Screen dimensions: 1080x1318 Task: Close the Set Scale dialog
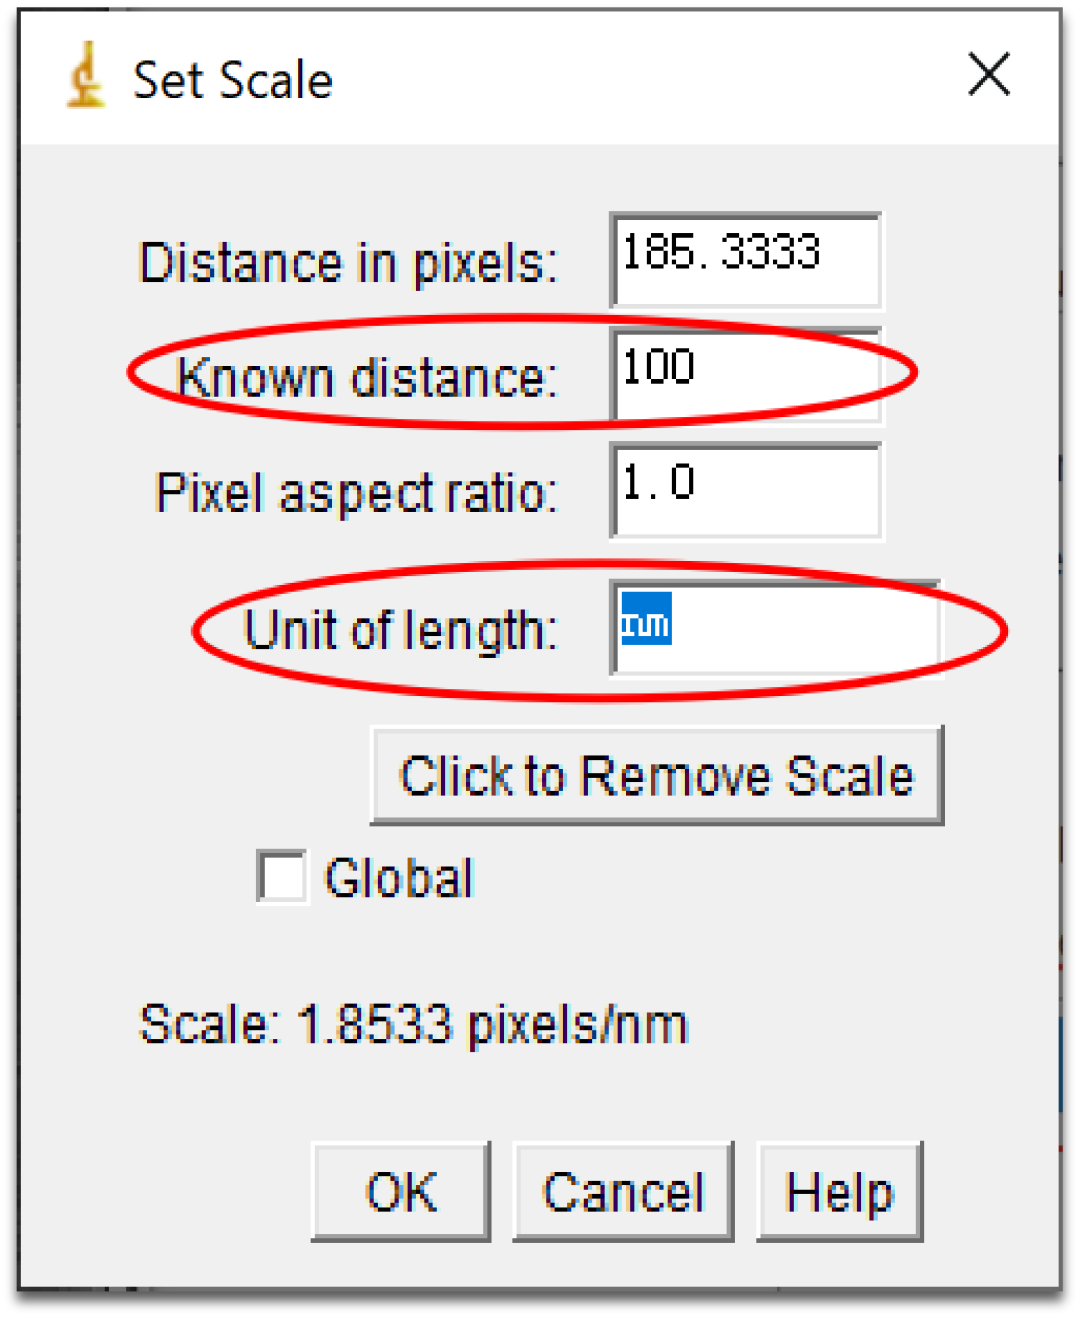[x=988, y=76]
